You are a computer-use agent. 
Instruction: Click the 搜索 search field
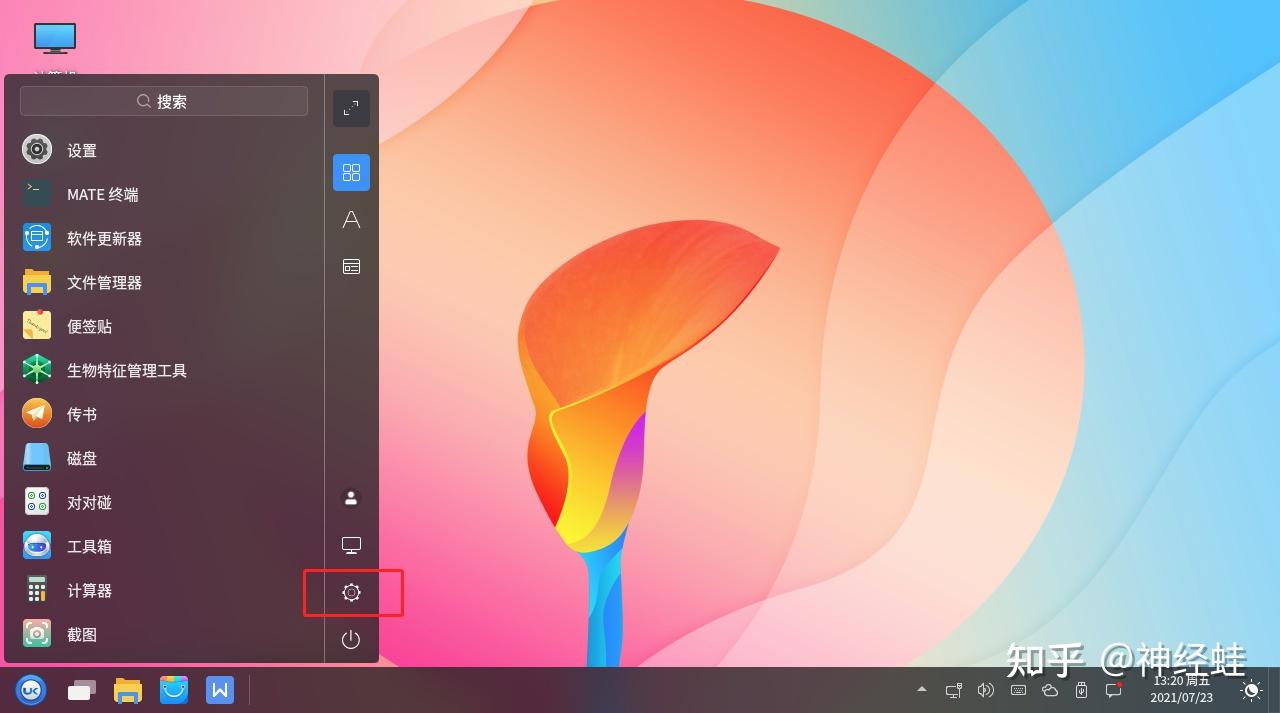[x=163, y=100]
